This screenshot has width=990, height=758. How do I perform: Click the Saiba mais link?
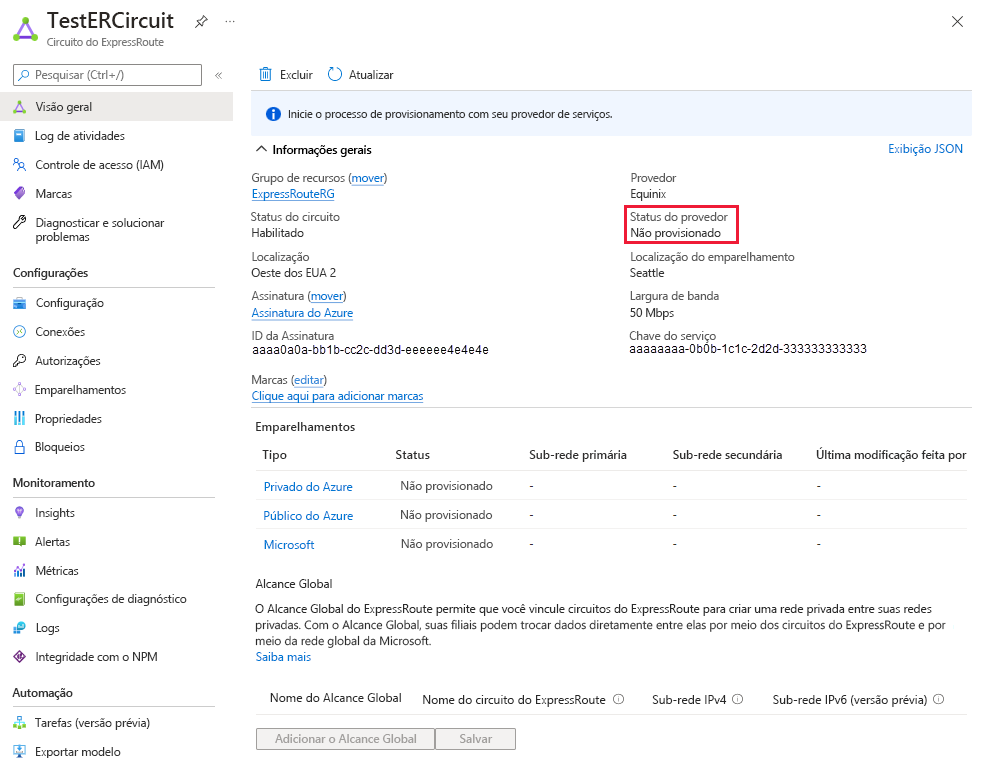click(x=283, y=657)
